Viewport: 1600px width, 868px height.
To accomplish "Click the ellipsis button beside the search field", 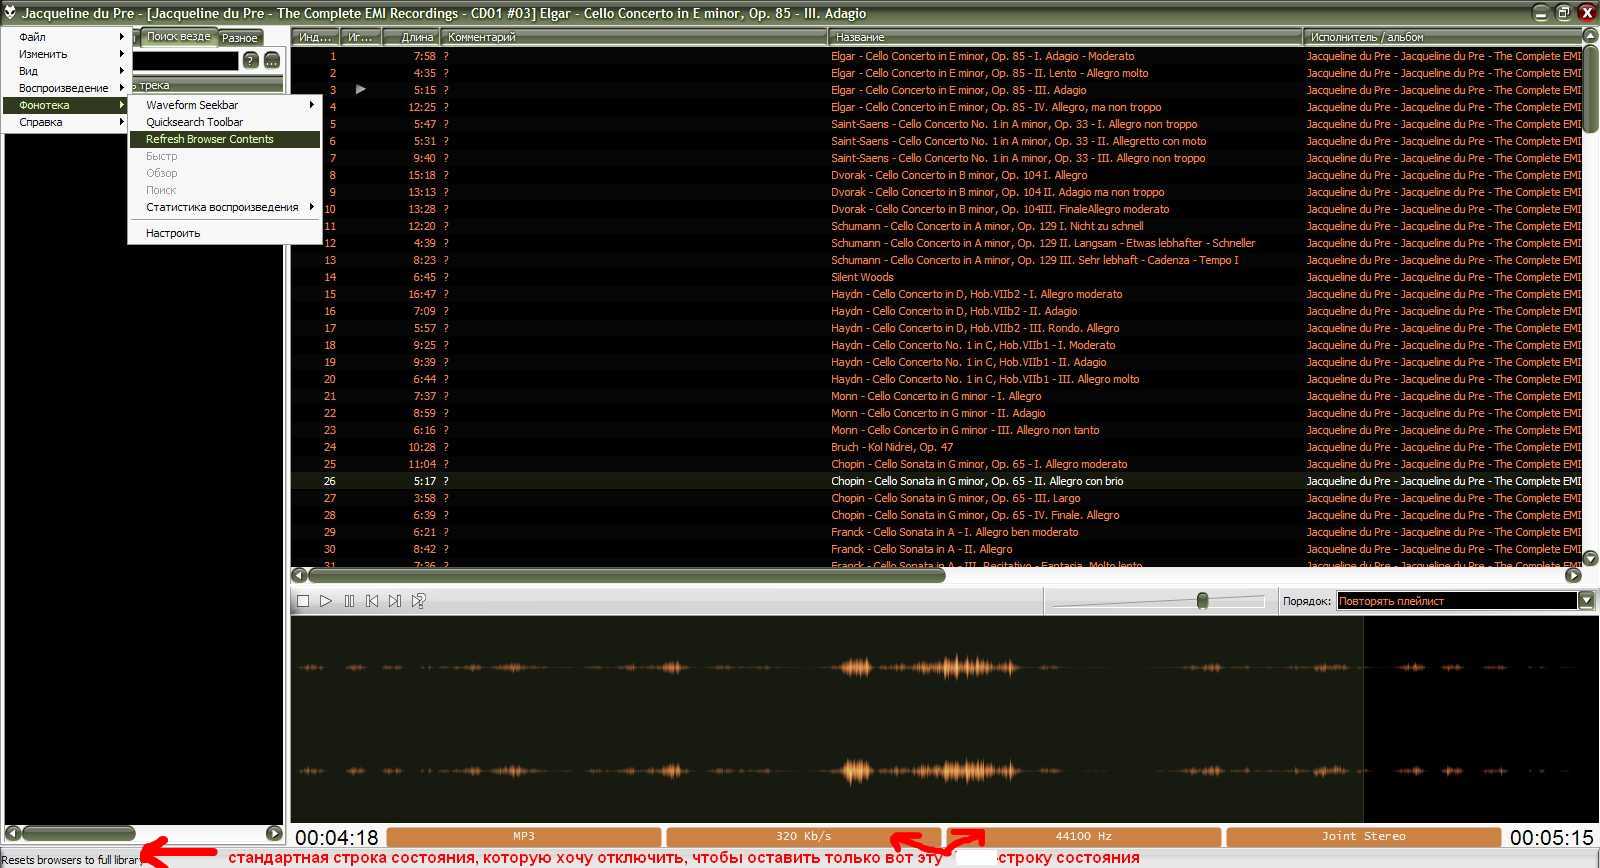I will click(x=271, y=60).
